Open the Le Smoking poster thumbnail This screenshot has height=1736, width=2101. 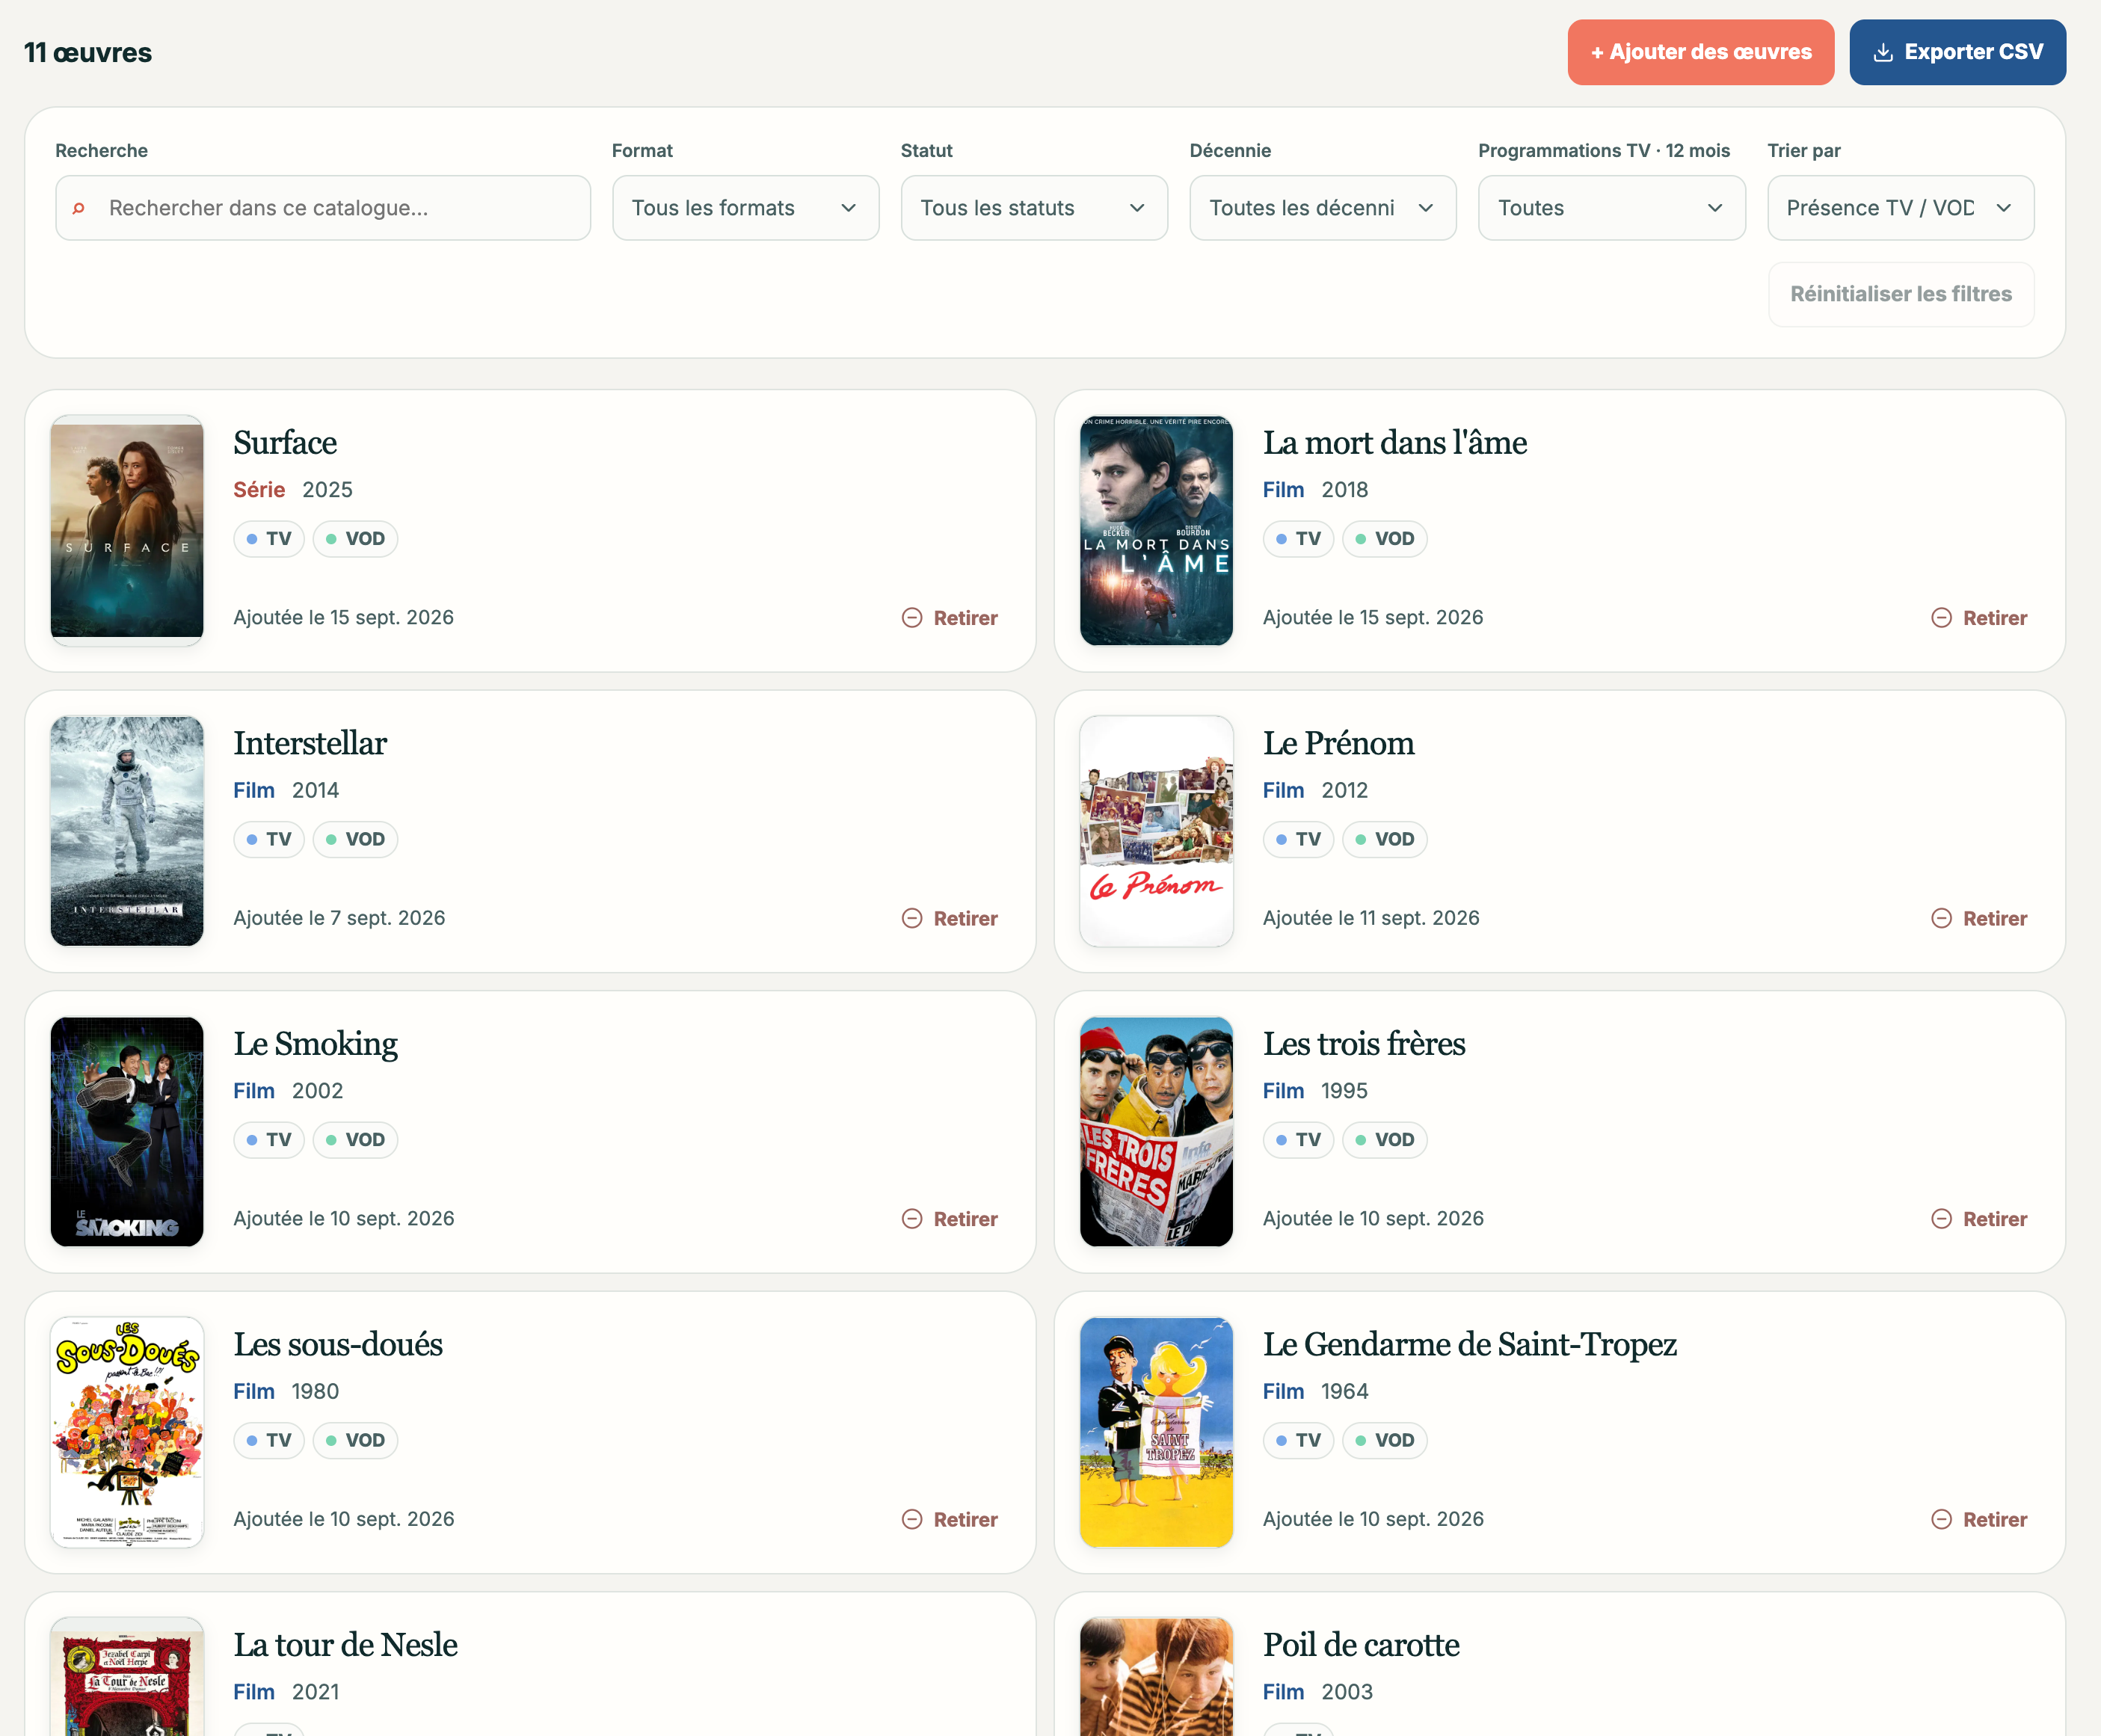coord(127,1132)
